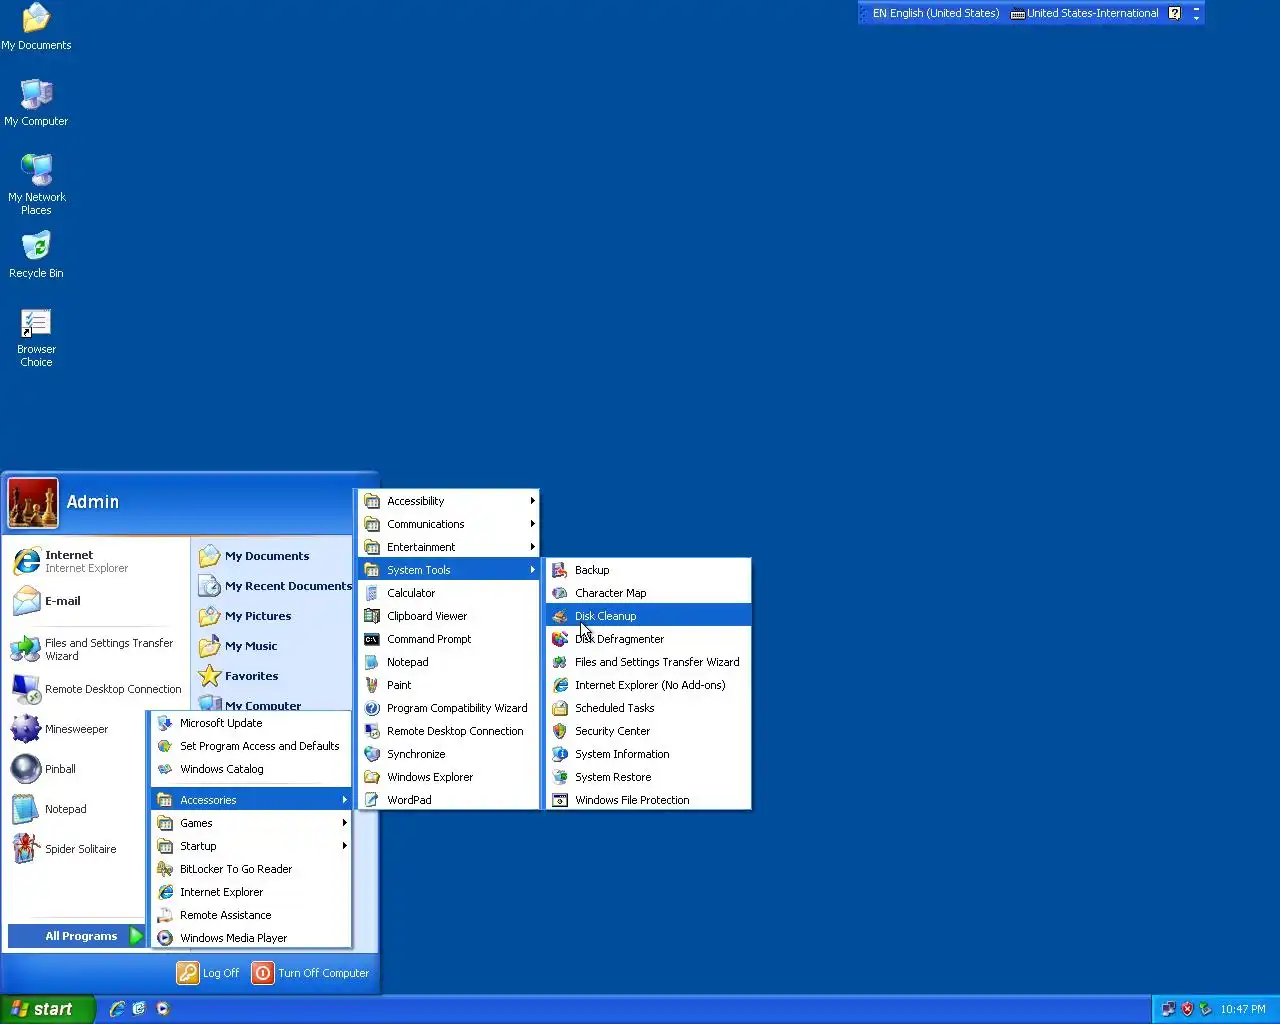Click the Scheduled Tasks folder icon
Image resolution: width=1280 pixels, height=1024 pixels.
click(x=560, y=708)
